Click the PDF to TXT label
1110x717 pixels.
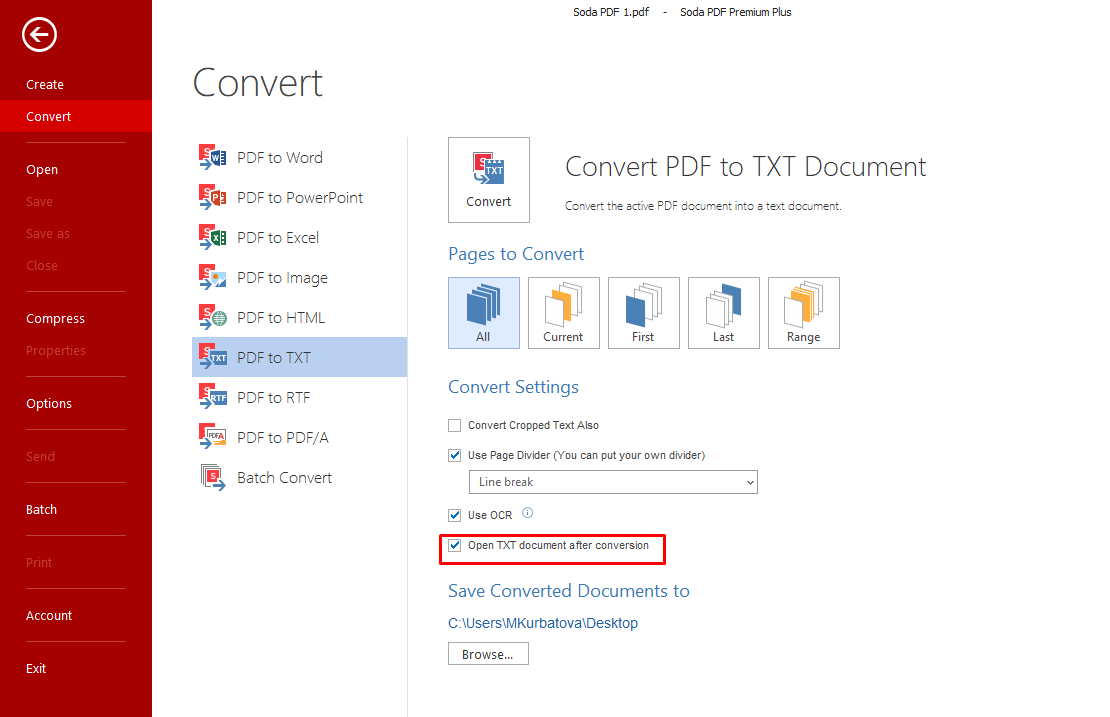click(274, 358)
